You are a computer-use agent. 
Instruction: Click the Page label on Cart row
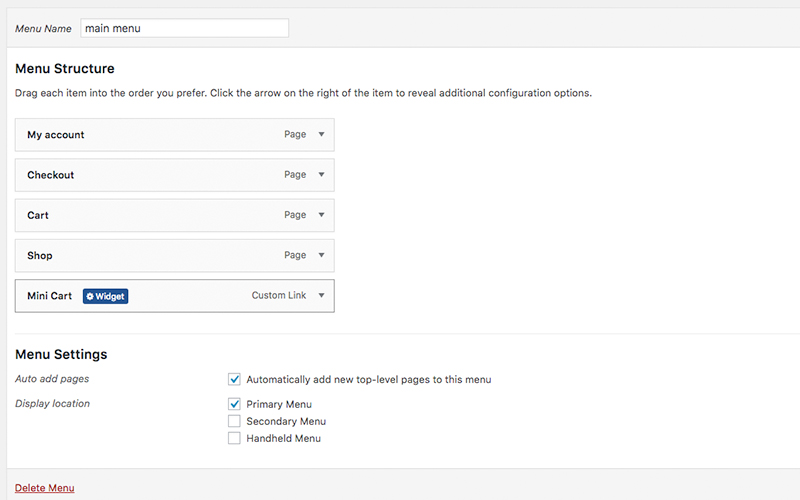[x=295, y=215]
